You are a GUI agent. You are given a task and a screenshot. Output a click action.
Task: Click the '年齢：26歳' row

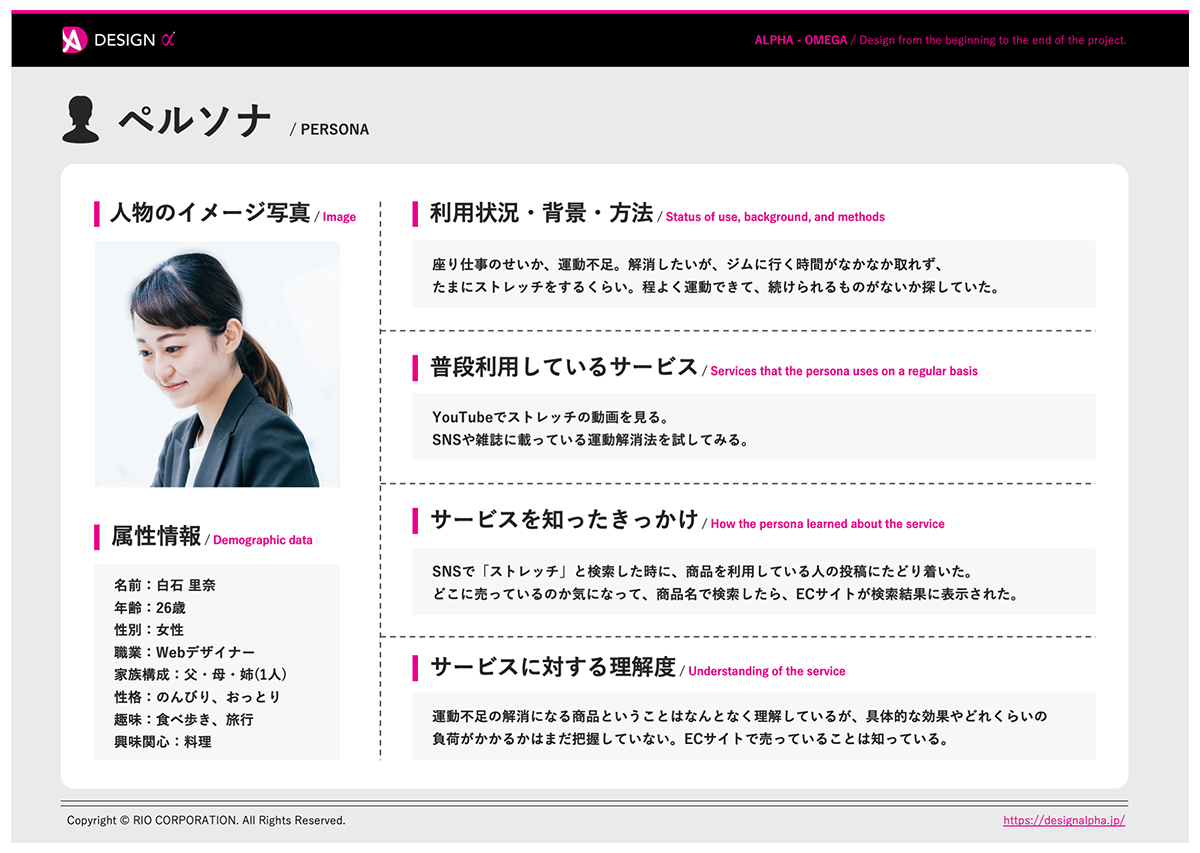click(x=150, y=607)
